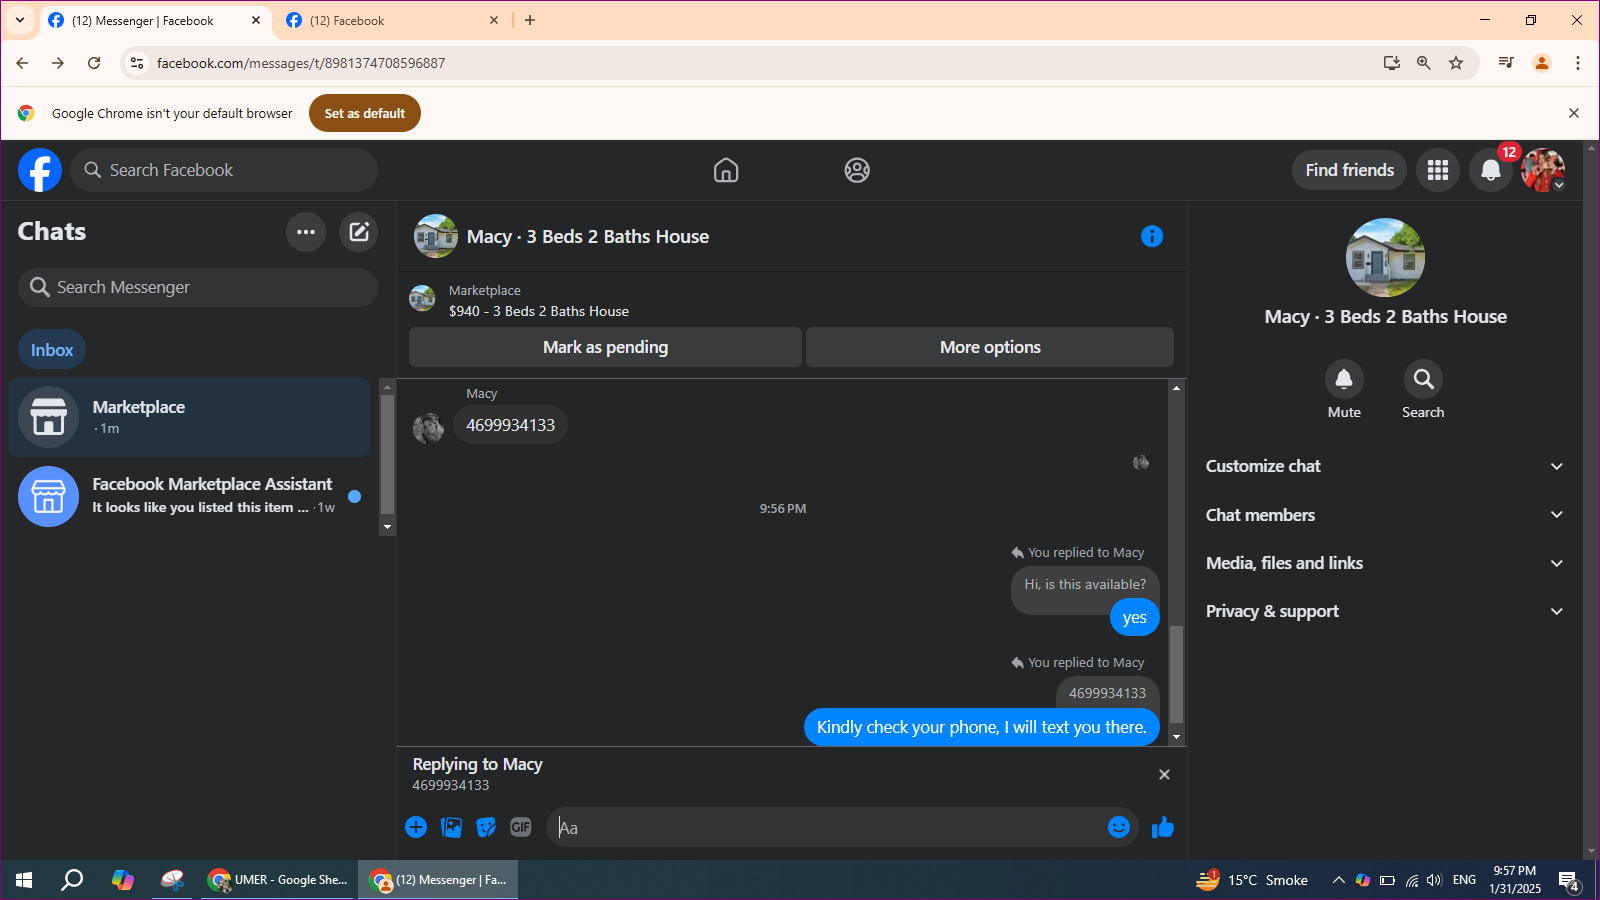Screen dimensions: 1600x900
Task: Attach a photo file icon
Action: point(451,827)
